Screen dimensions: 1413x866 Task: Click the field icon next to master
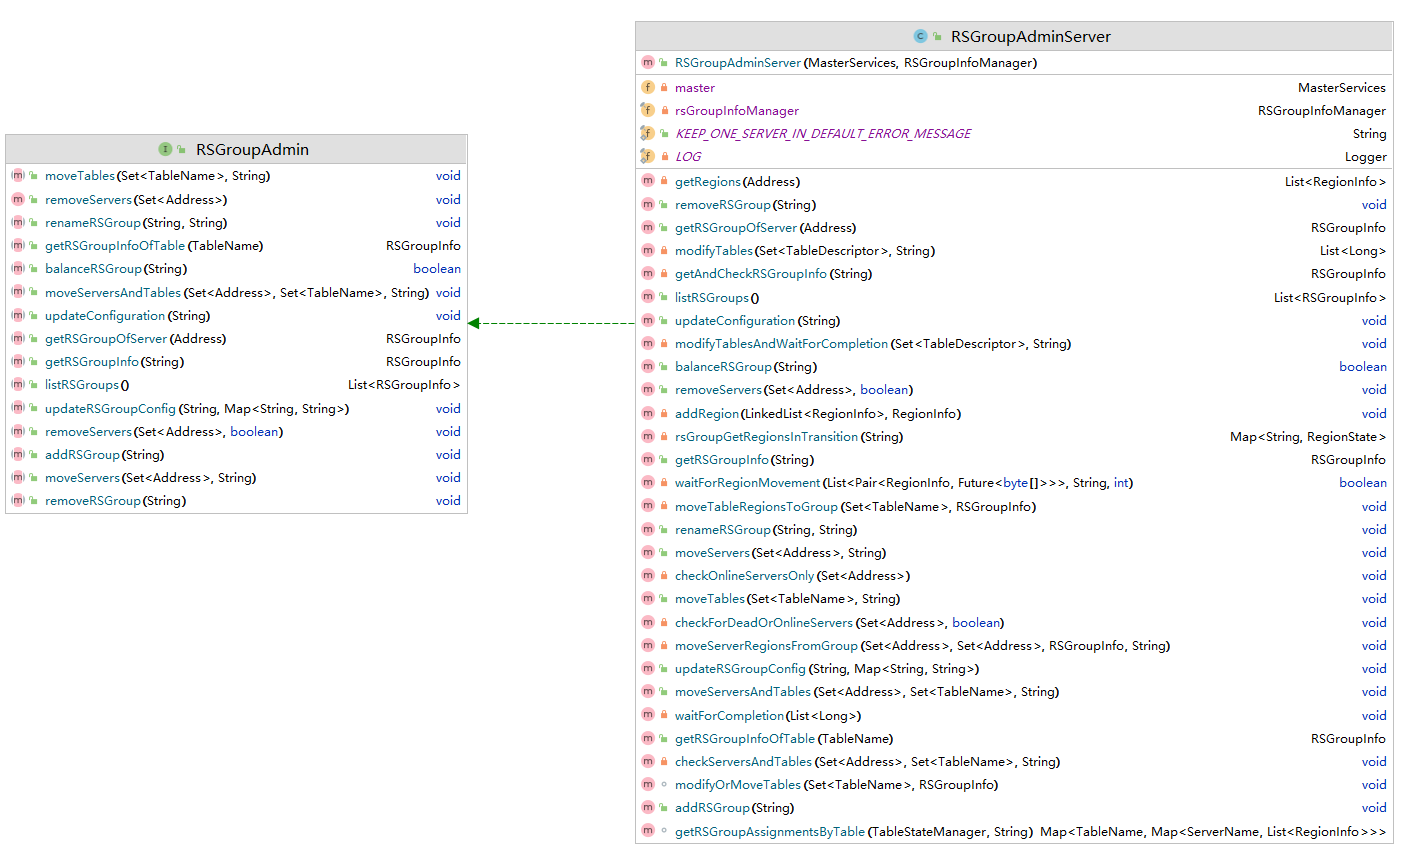pyautogui.click(x=648, y=88)
